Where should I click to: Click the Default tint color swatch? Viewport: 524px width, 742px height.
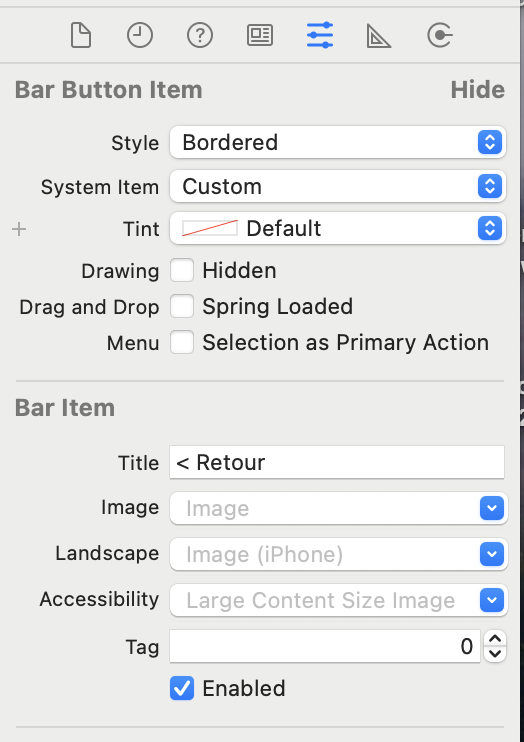210,229
